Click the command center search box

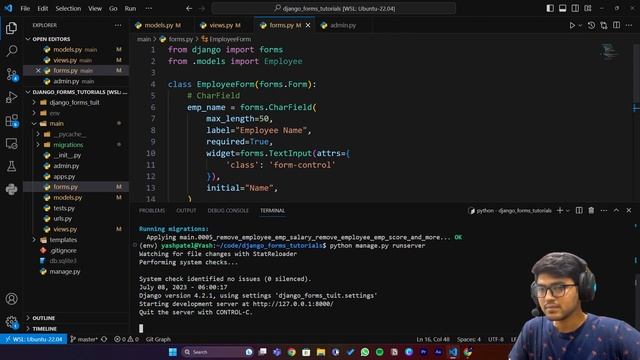(x=334, y=8)
